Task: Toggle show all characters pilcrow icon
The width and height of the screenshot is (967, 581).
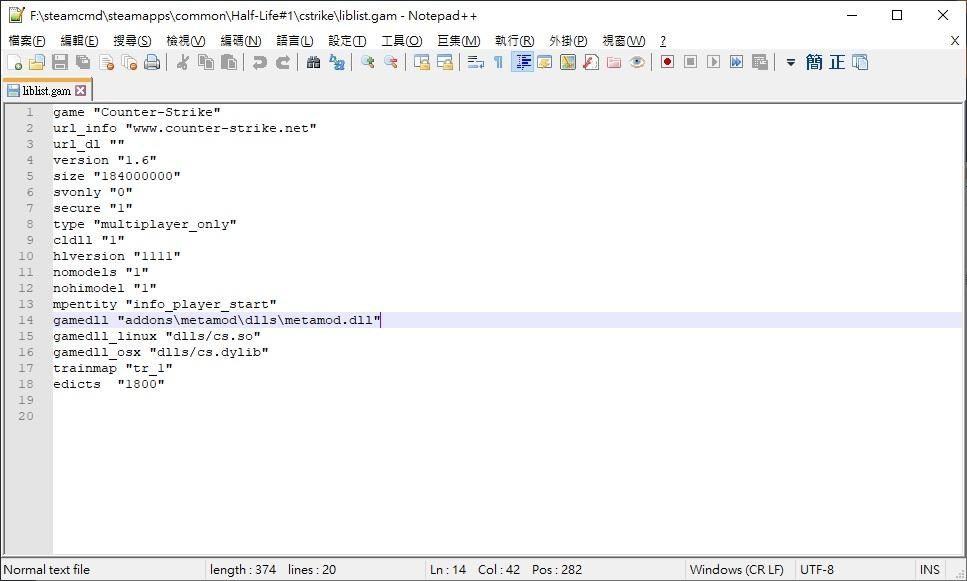Action: click(x=498, y=62)
